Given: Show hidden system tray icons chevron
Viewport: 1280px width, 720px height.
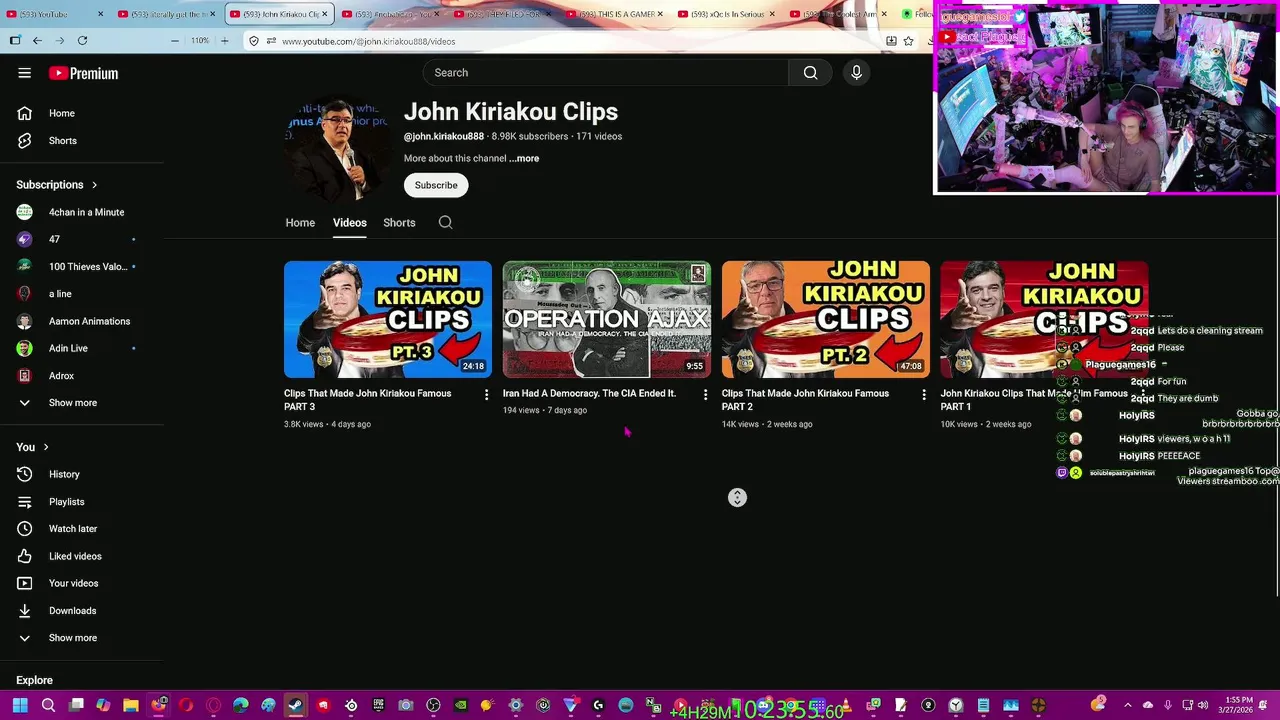Looking at the screenshot, I should tap(1128, 706).
